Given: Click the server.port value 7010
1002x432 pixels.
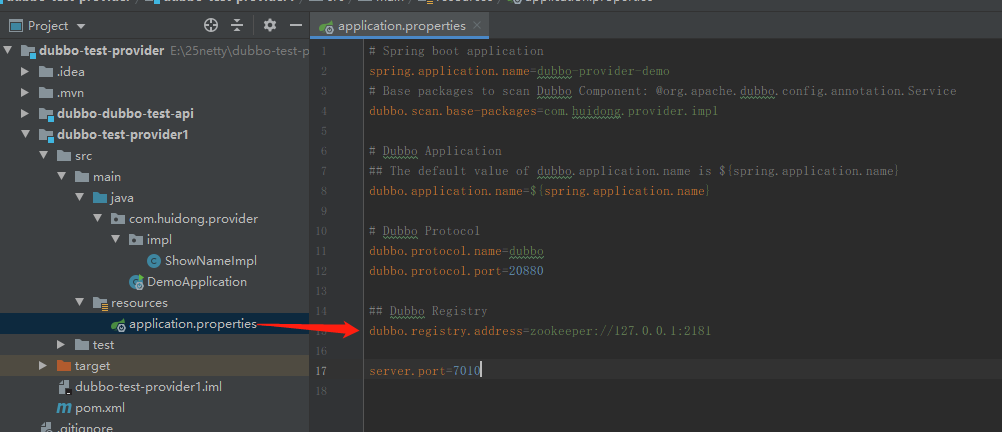Looking at the screenshot, I should 466,371.
